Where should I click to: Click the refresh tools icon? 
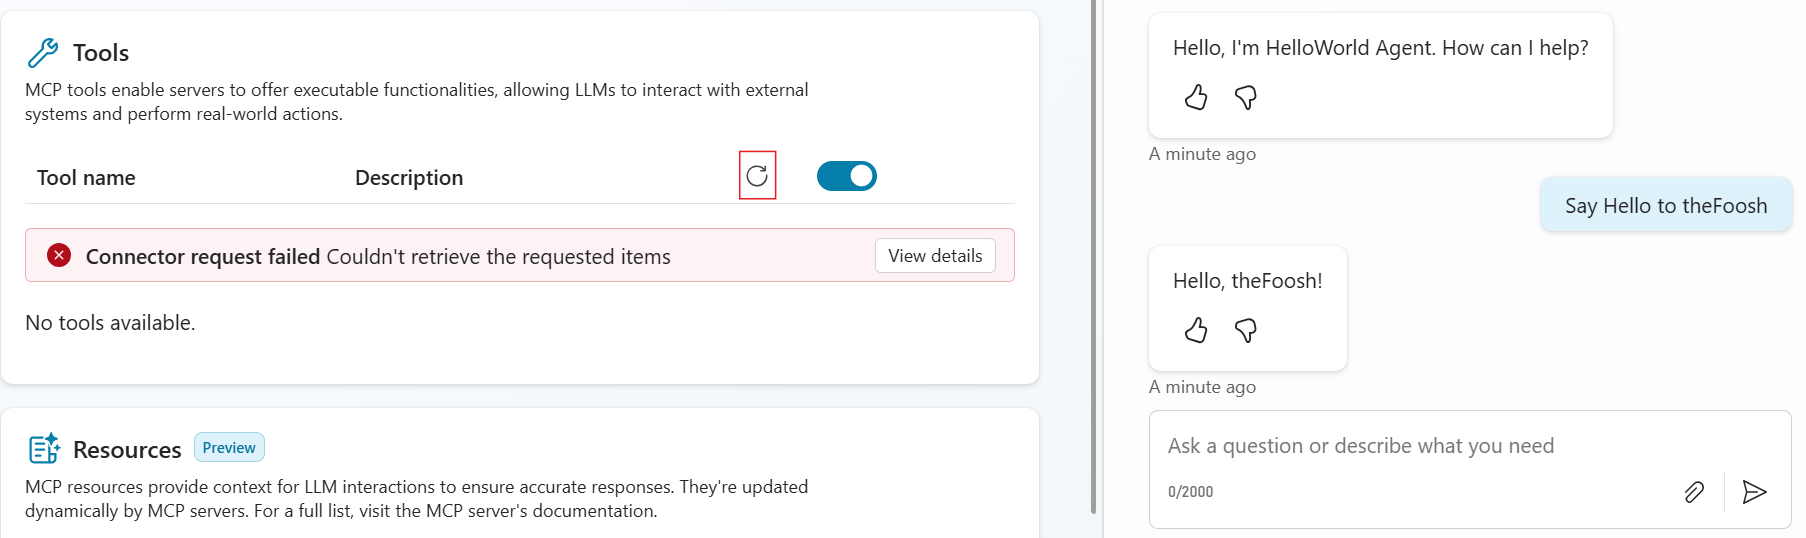[757, 176]
